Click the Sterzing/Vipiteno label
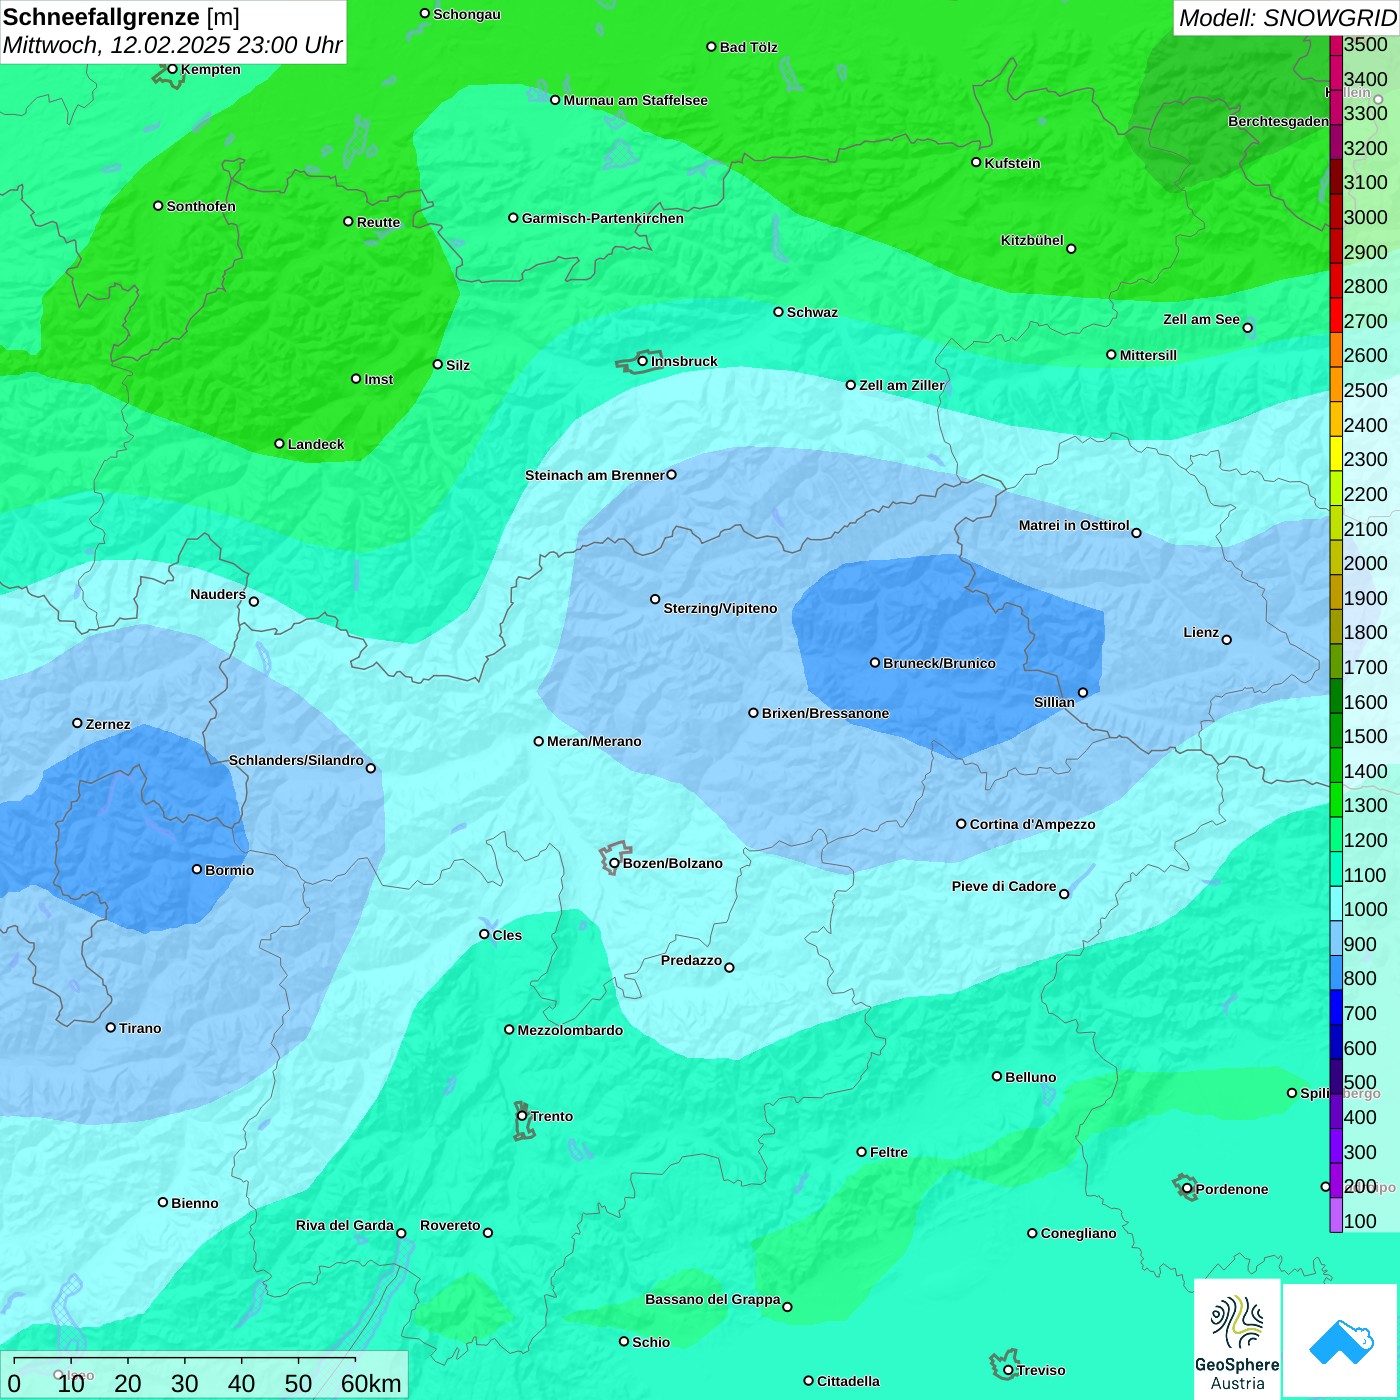Image resolution: width=1400 pixels, height=1400 pixels. coord(720,608)
